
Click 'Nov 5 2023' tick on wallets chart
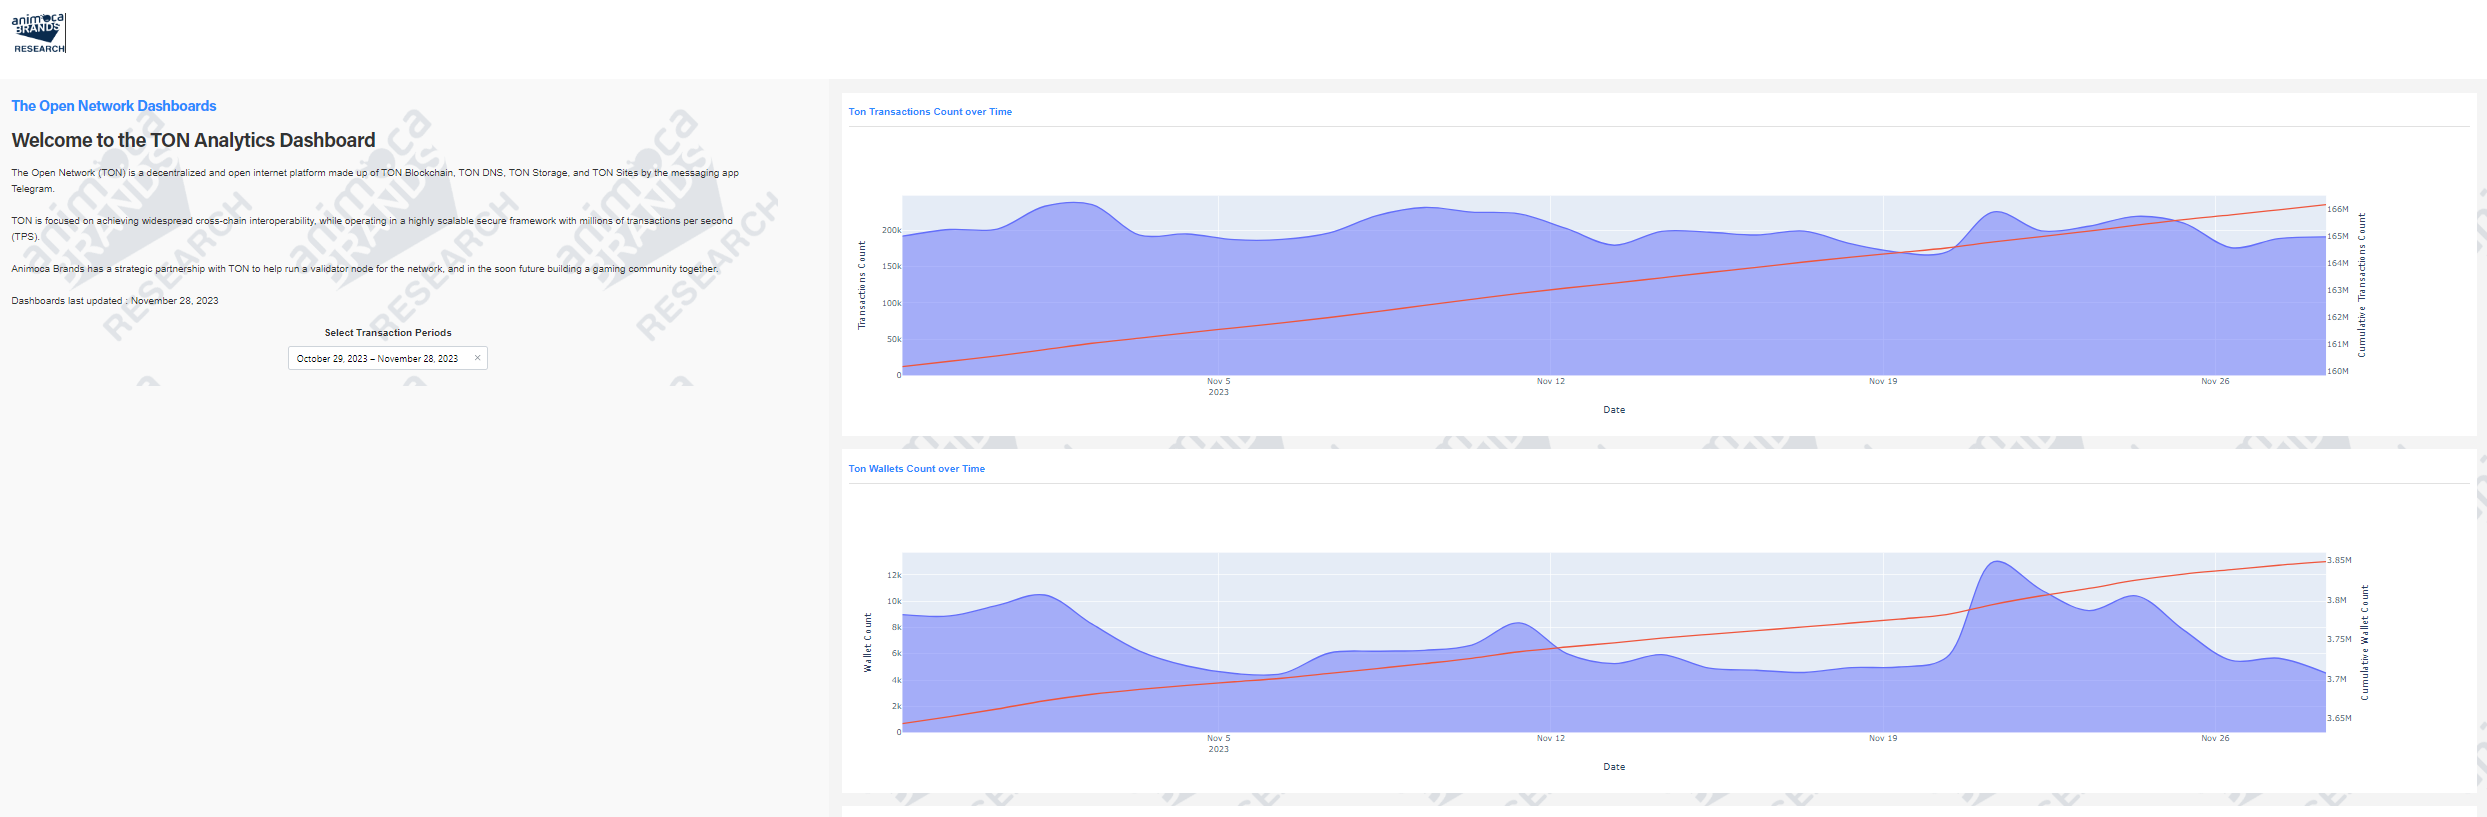click(1218, 744)
